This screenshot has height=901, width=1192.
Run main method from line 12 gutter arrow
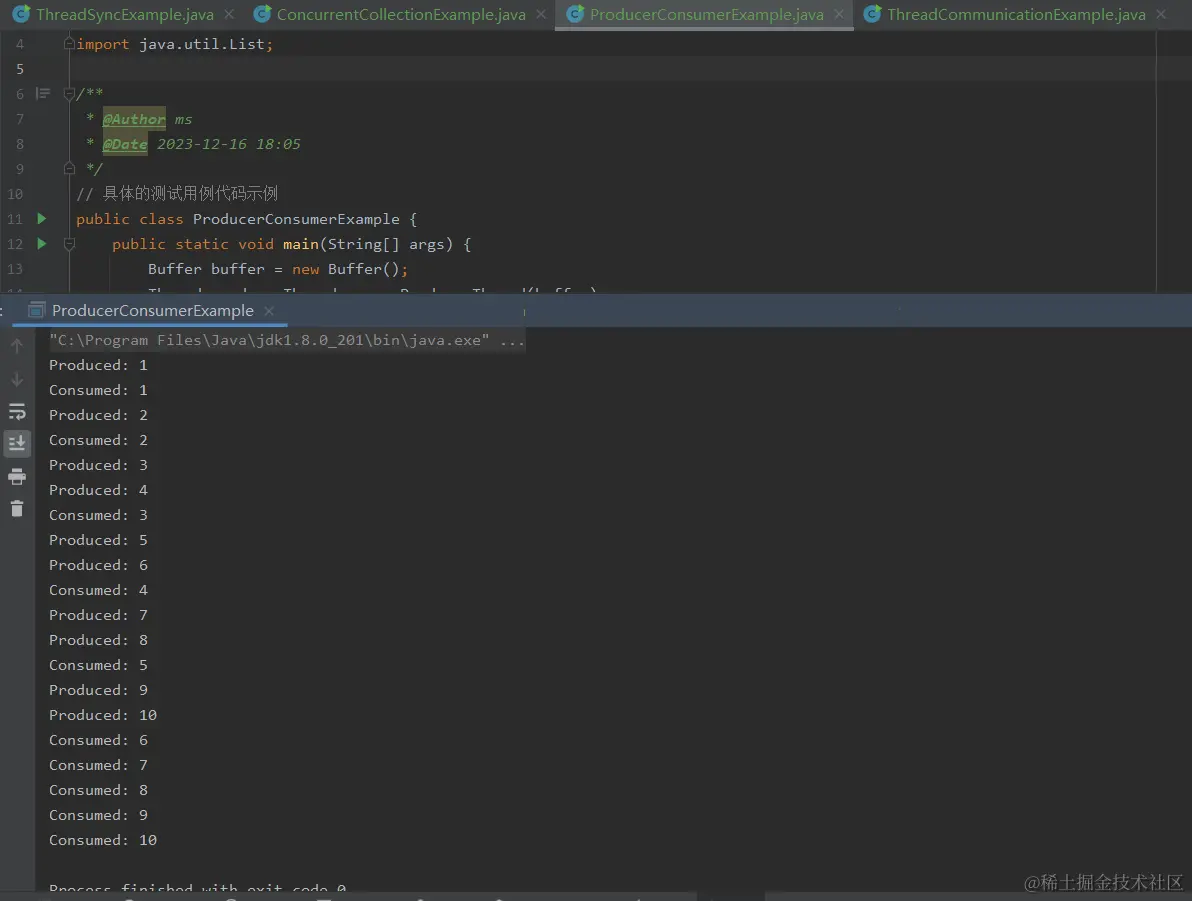click(42, 244)
